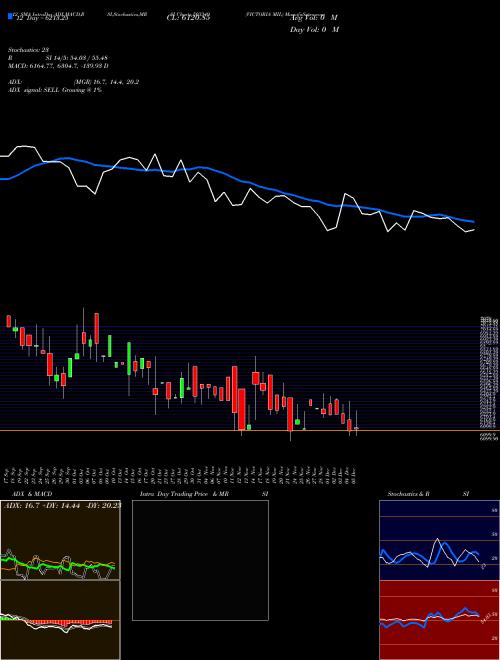Select the MACD: 6164.77 values line

[x=58, y=66]
